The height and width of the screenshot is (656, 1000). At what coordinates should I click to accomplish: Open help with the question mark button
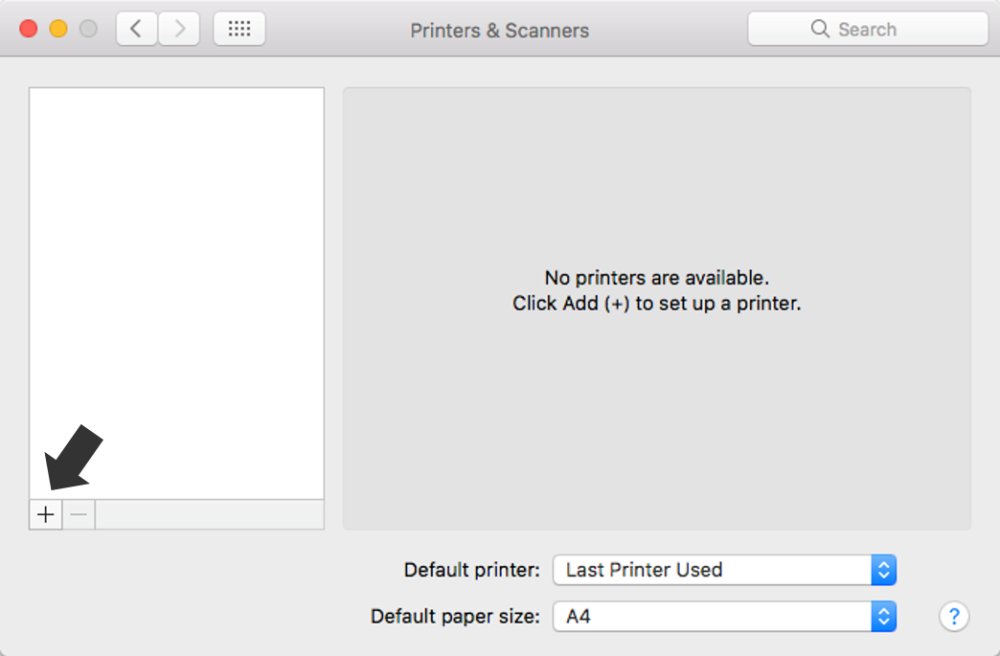point(953,616)
